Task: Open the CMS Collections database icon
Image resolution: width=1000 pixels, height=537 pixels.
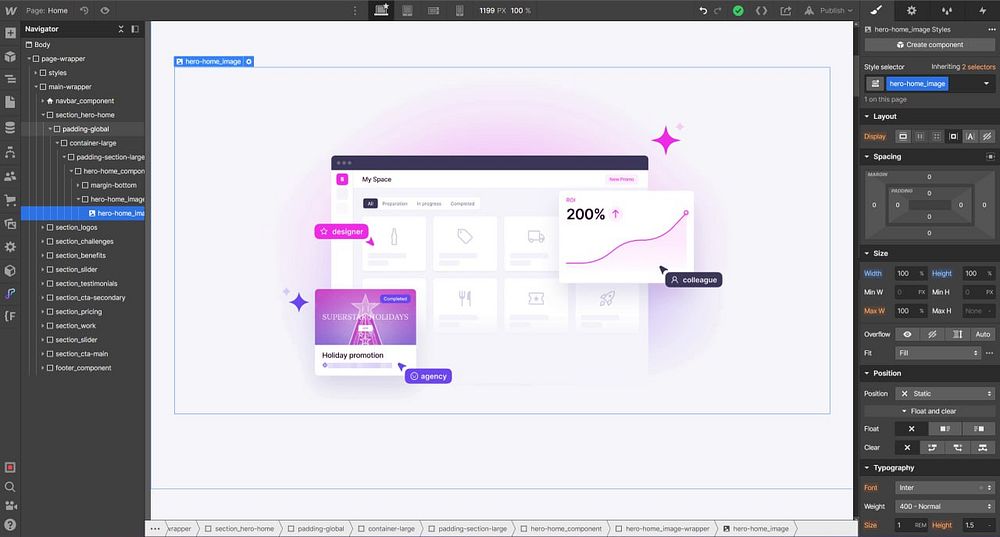Action: 10,128
